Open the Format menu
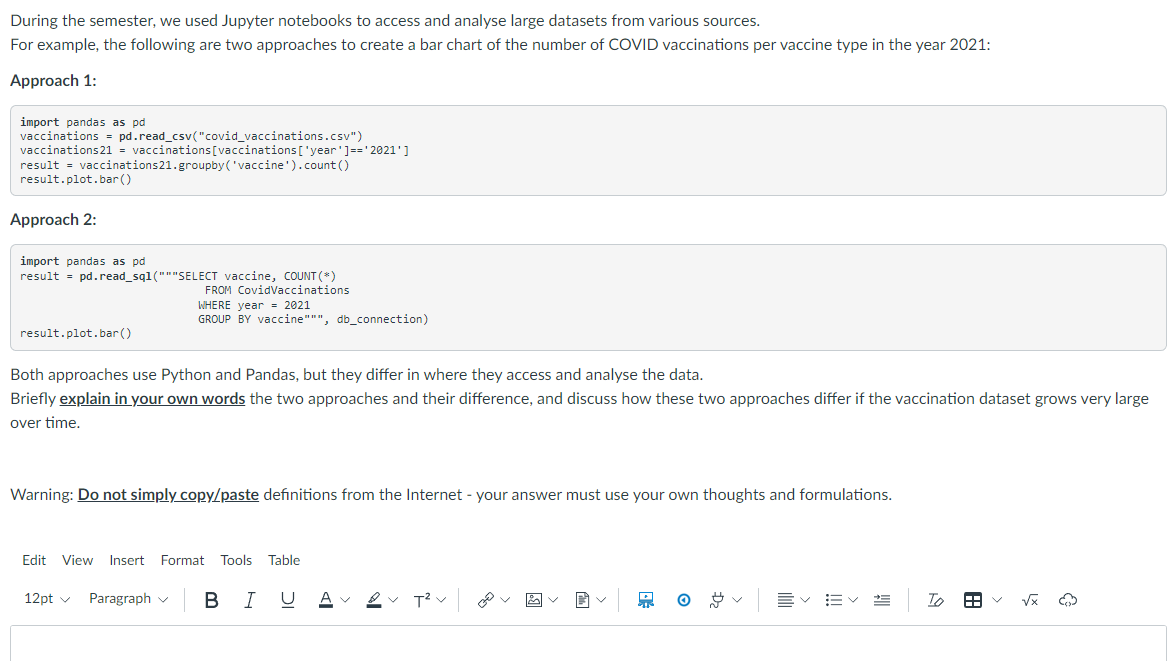 coord(182,560)
